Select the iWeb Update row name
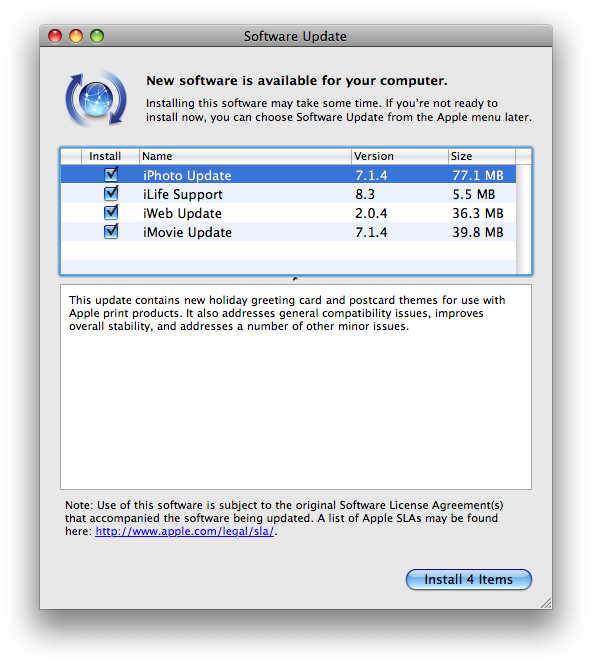The image size is (592, 664). 182,213
